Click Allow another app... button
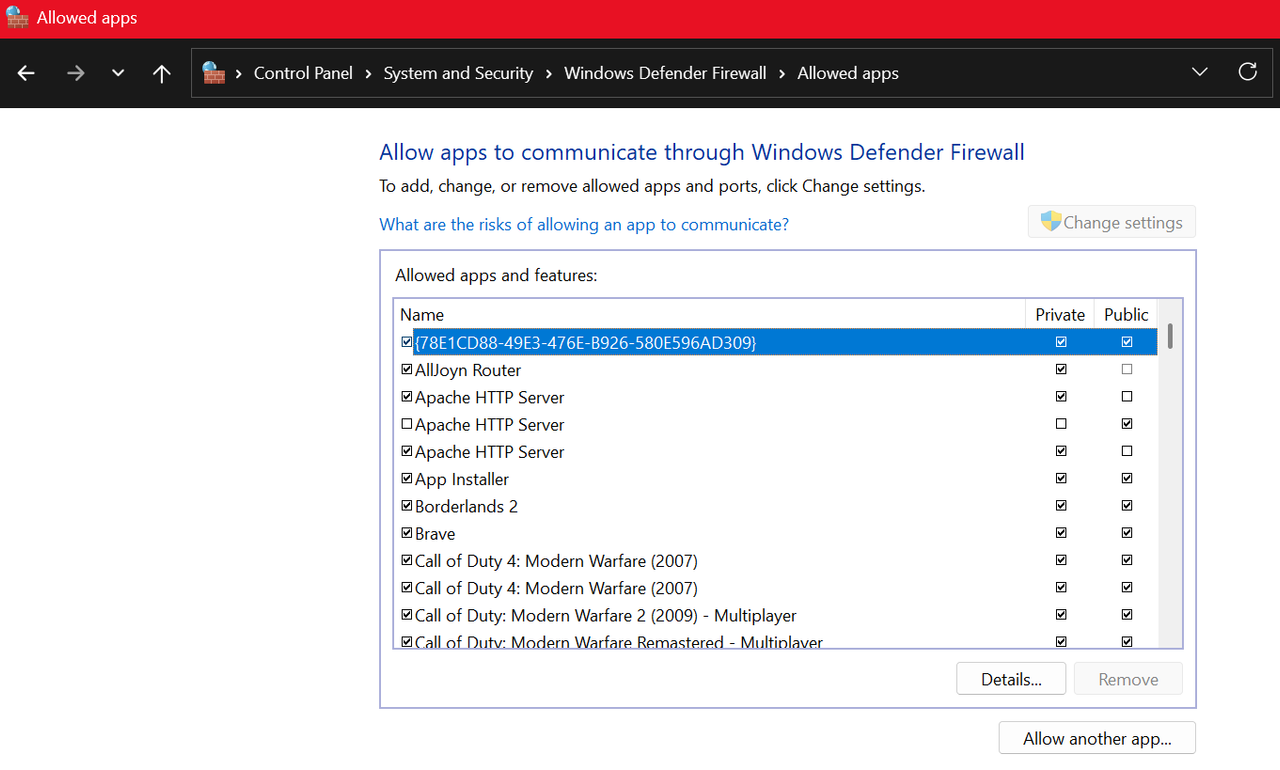 pos(1097,739)
